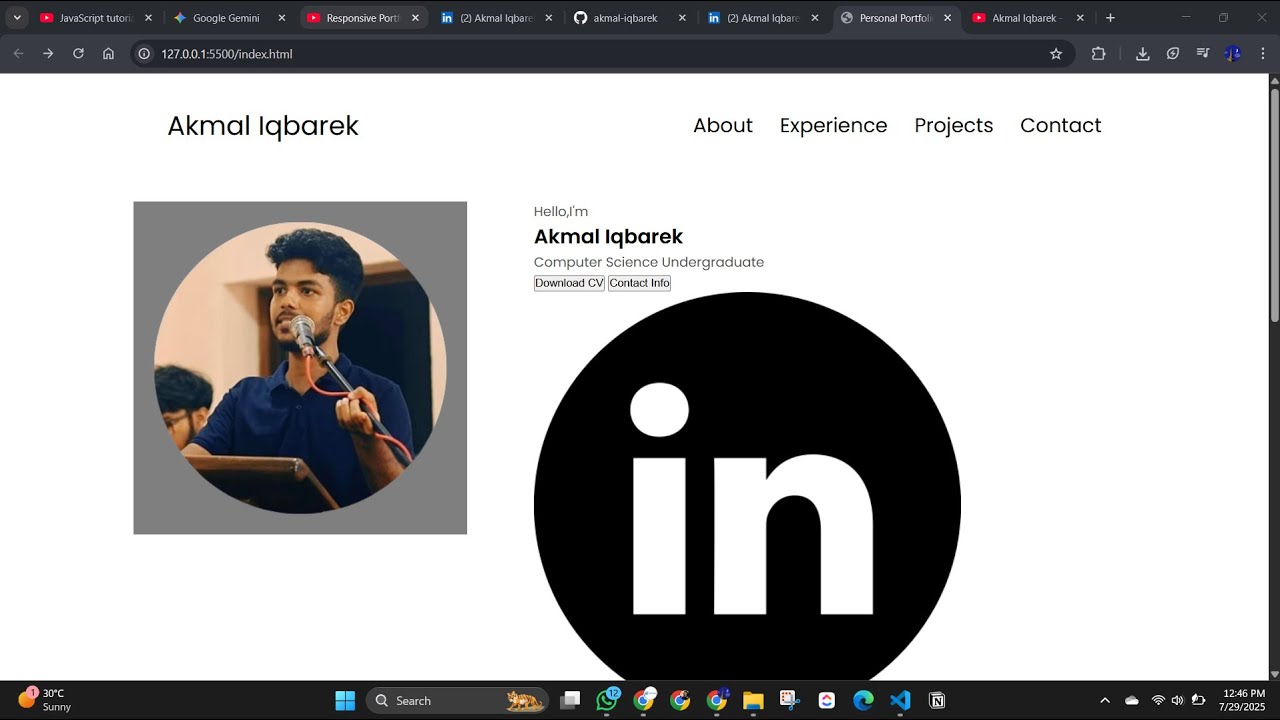Open a new tab with the plus icon
Image resolution: width=1280 pixels, height=720 pixels.
pyautogui.click(x=1110, y=18)
